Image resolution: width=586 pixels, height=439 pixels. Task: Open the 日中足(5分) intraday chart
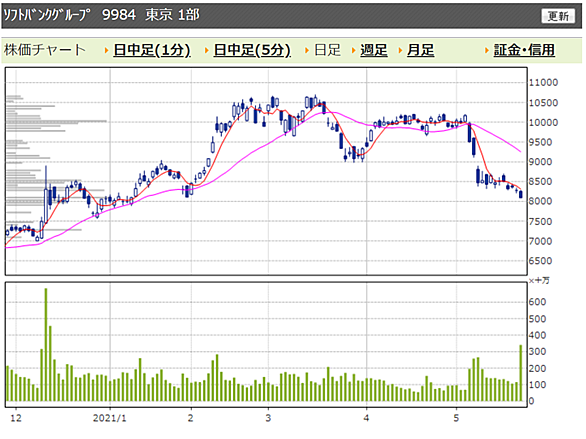coord(252,50)
